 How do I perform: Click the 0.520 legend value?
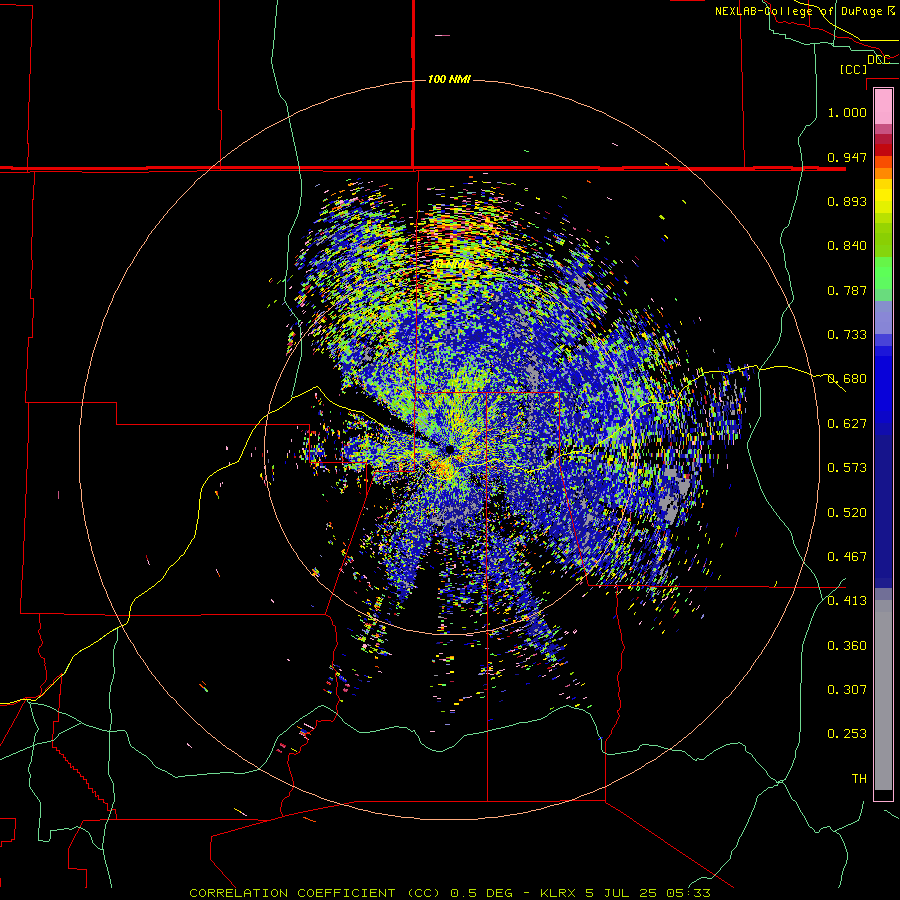point(847,513)
